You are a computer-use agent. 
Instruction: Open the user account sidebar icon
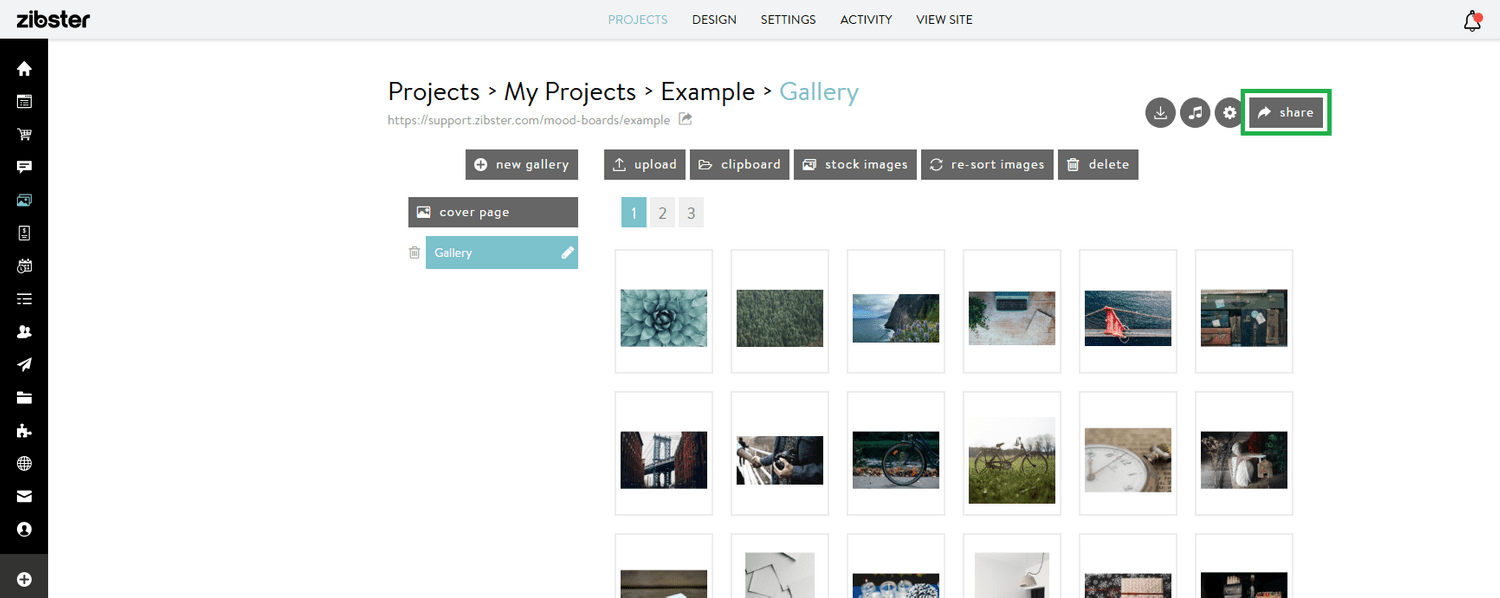24,529
